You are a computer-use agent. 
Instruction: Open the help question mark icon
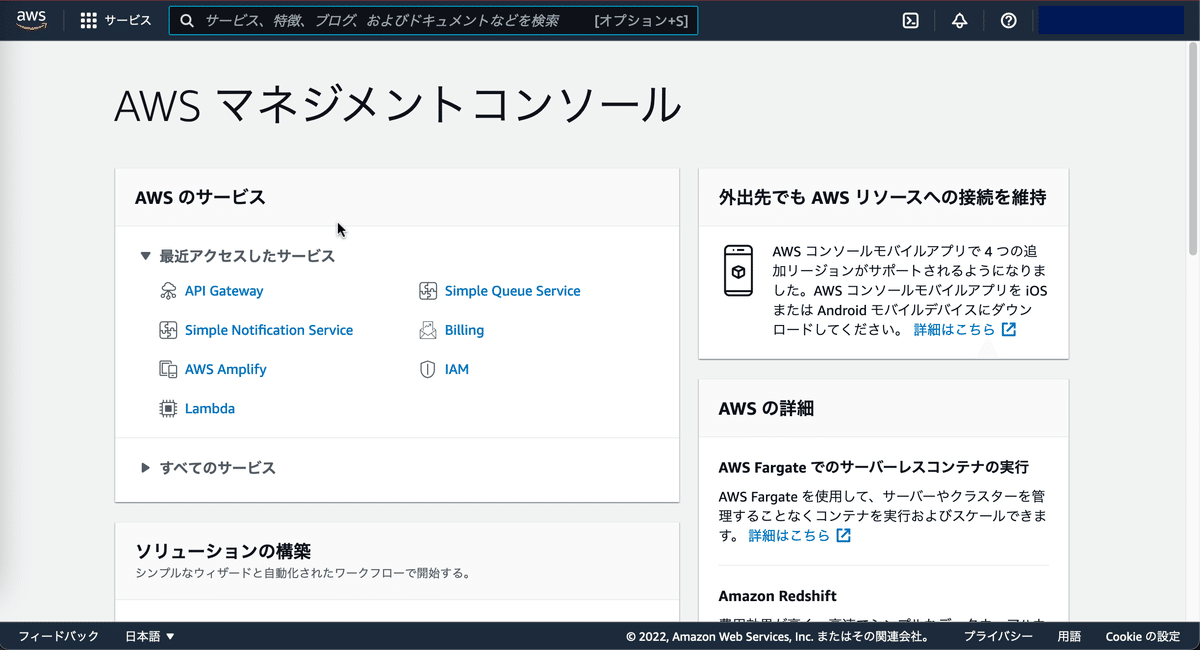click(x=1008, y=20)
